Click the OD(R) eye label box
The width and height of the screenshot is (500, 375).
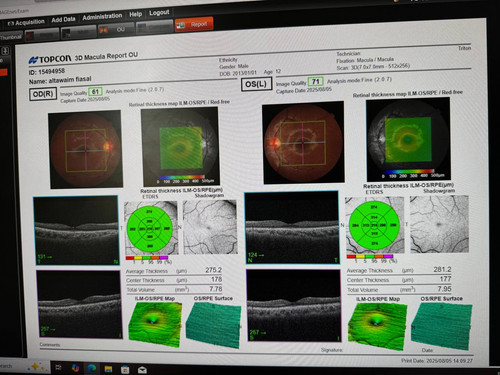click(43, 94)
